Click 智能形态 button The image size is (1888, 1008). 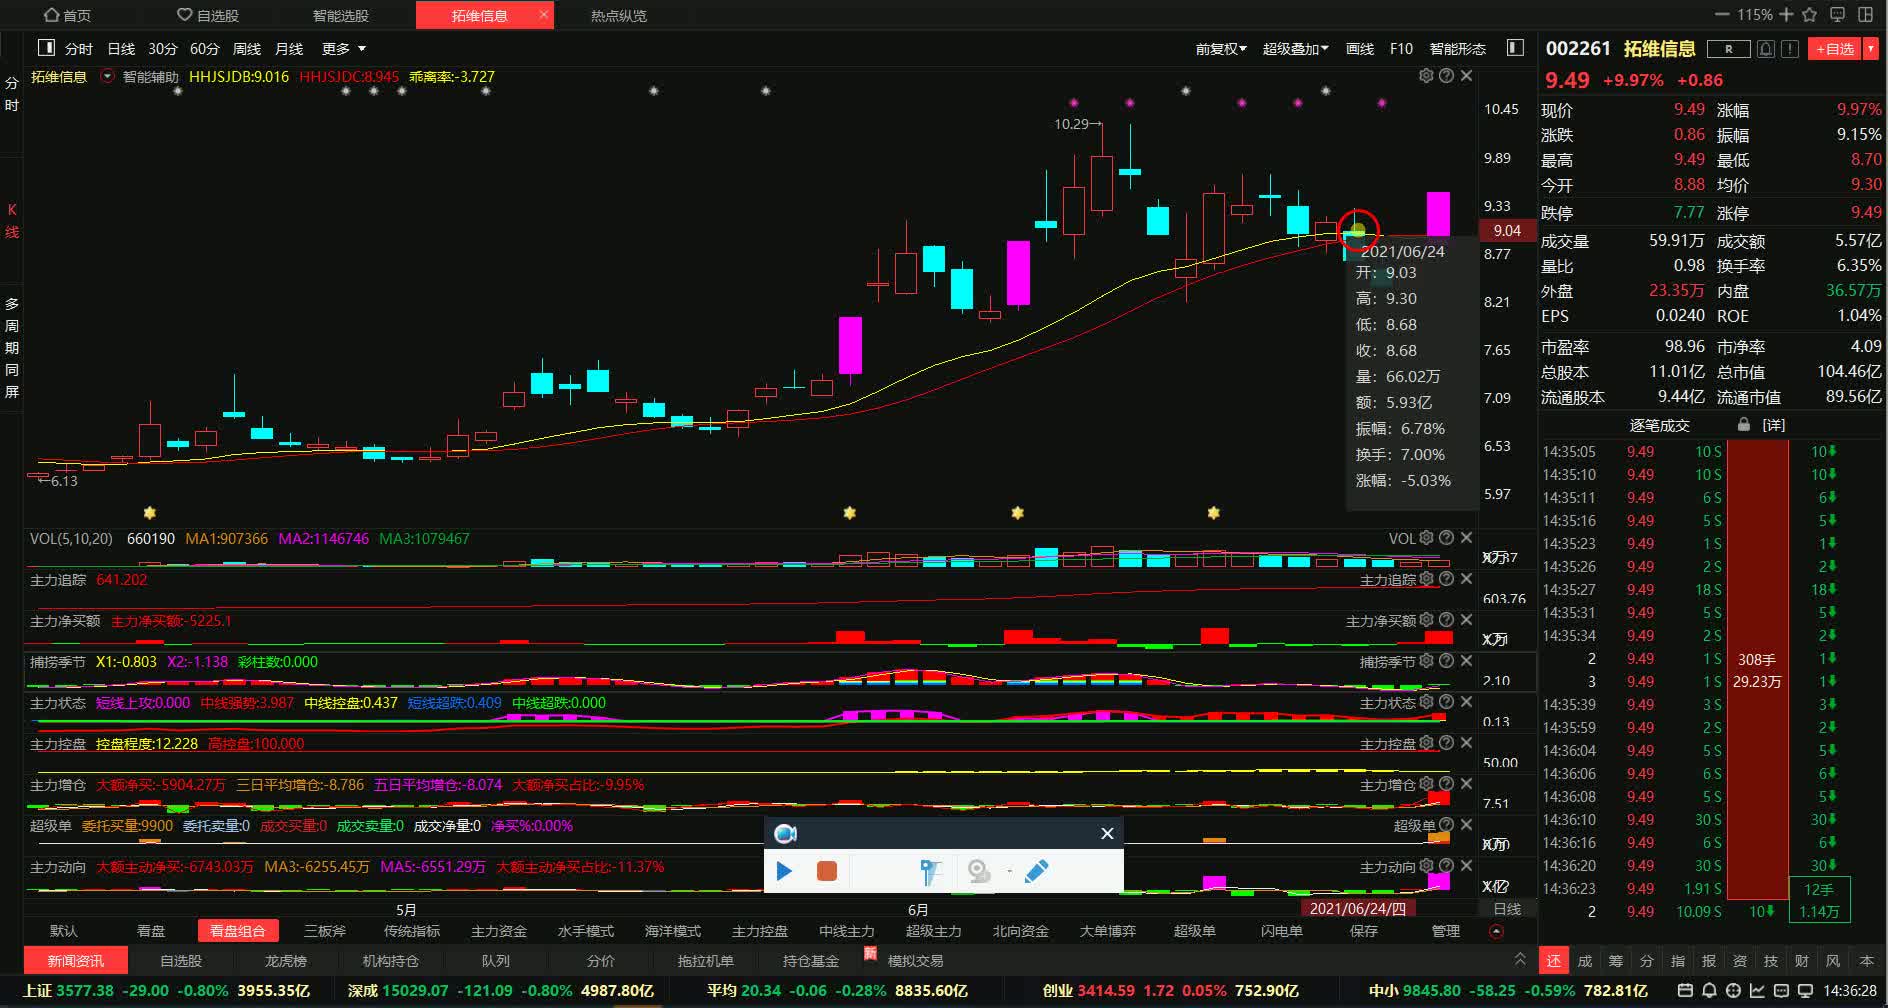(x=1457, y=48)
